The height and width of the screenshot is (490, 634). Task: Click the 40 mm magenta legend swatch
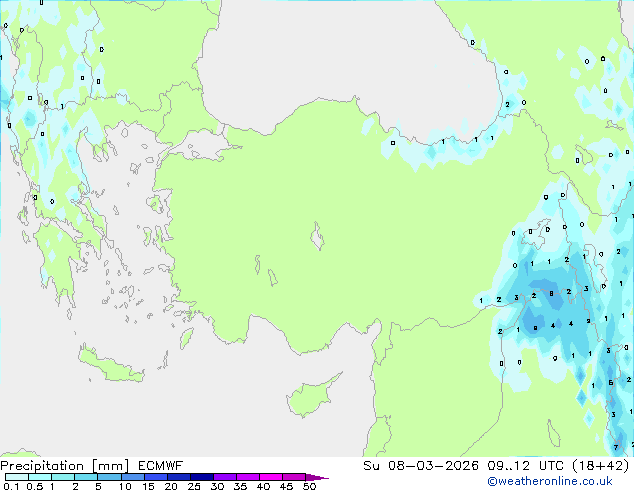(271, 477)
